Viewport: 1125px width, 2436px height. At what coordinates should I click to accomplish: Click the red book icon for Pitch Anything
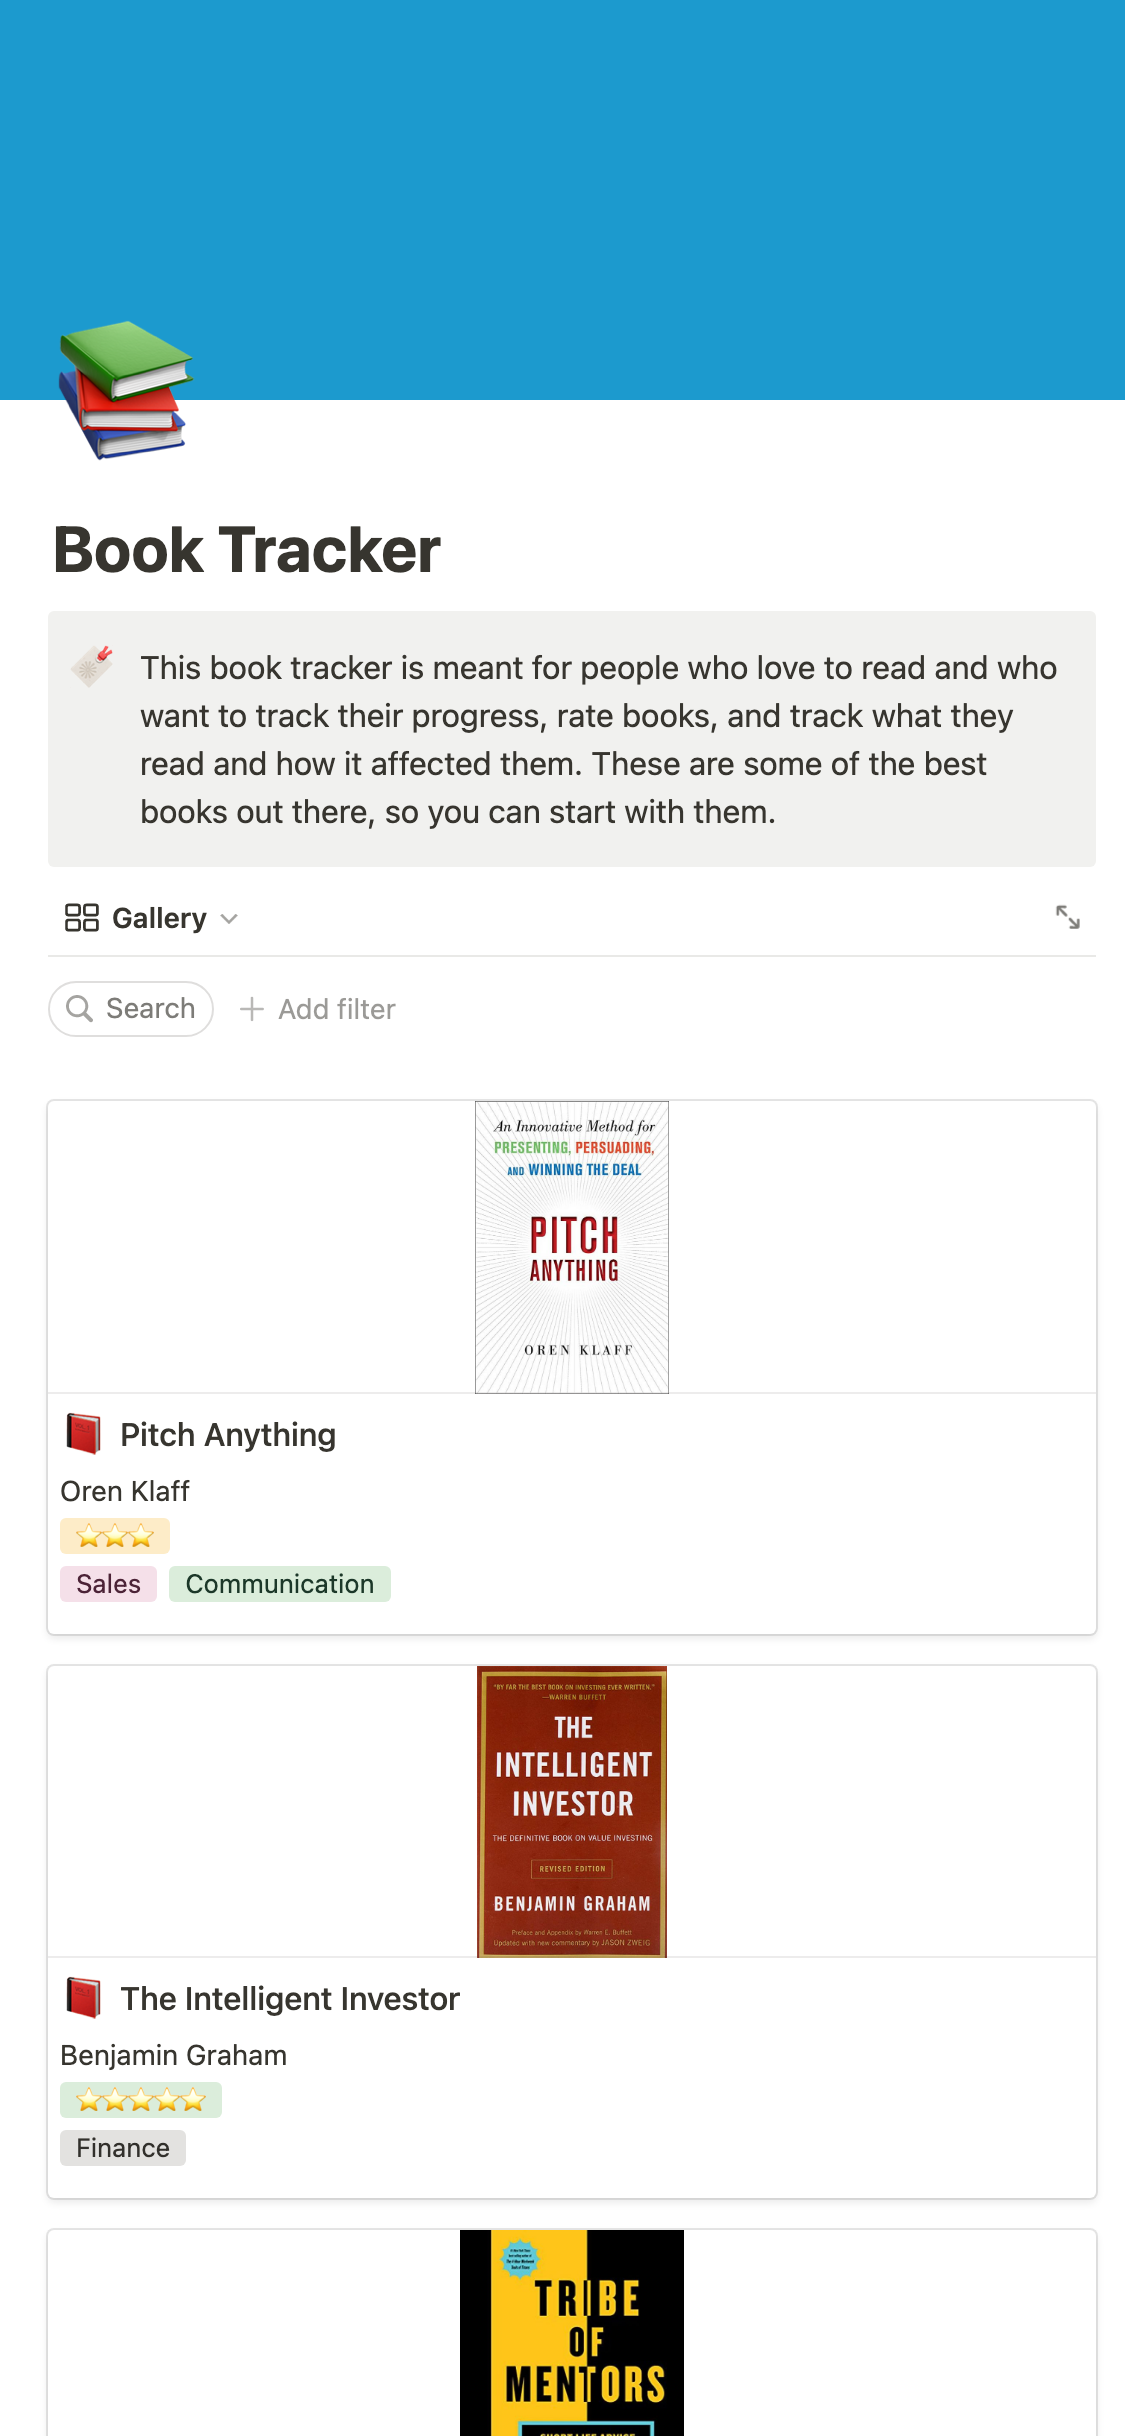pos(84,1434)
